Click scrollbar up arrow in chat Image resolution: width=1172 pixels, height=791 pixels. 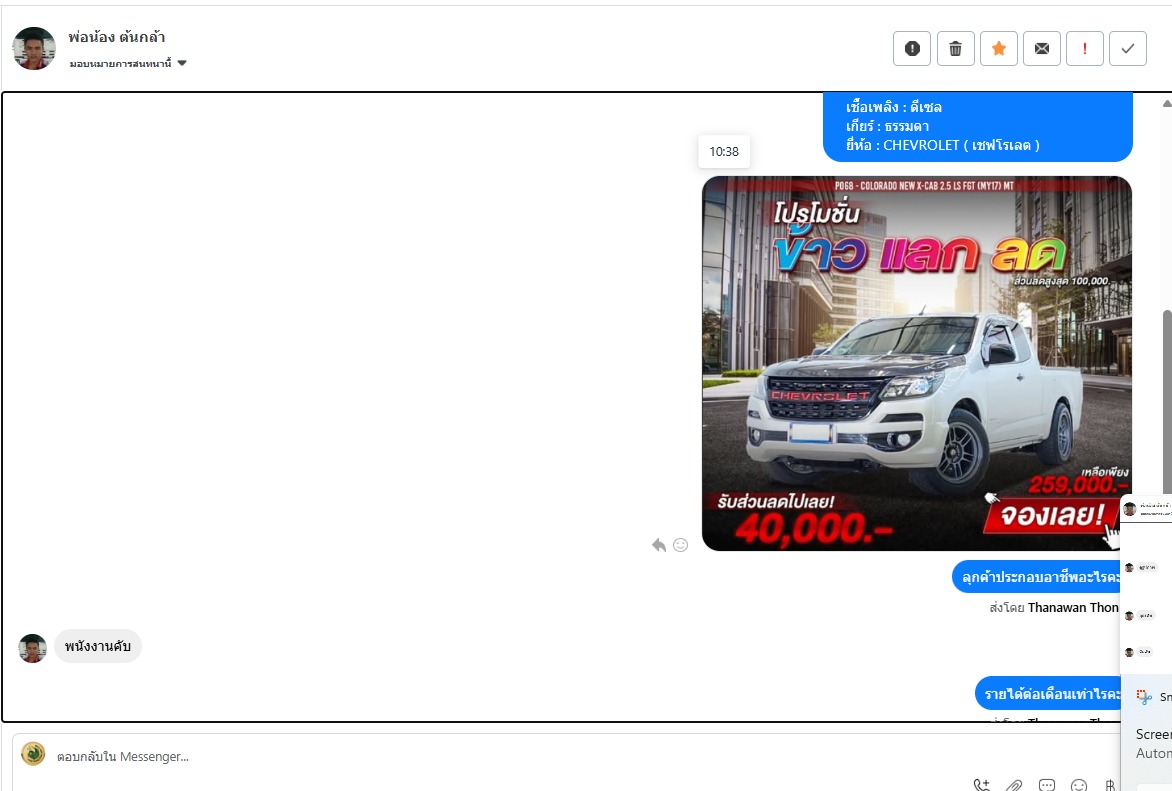[x=1167, y=103]
